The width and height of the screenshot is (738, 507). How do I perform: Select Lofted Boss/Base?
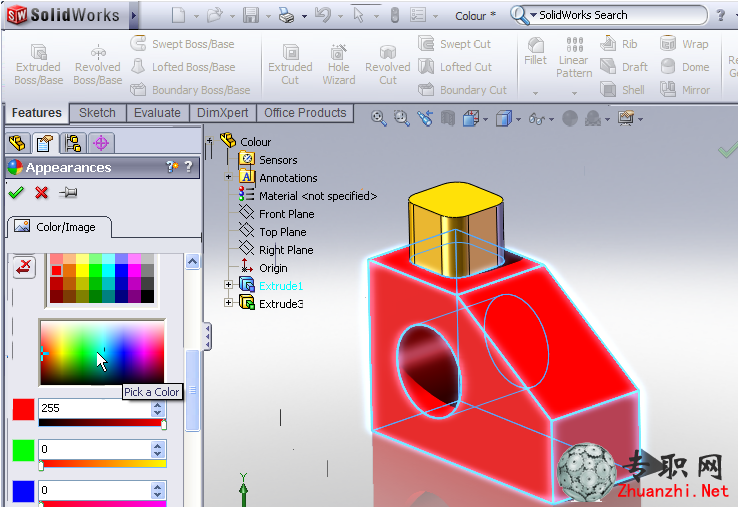(x=183, y=67)
